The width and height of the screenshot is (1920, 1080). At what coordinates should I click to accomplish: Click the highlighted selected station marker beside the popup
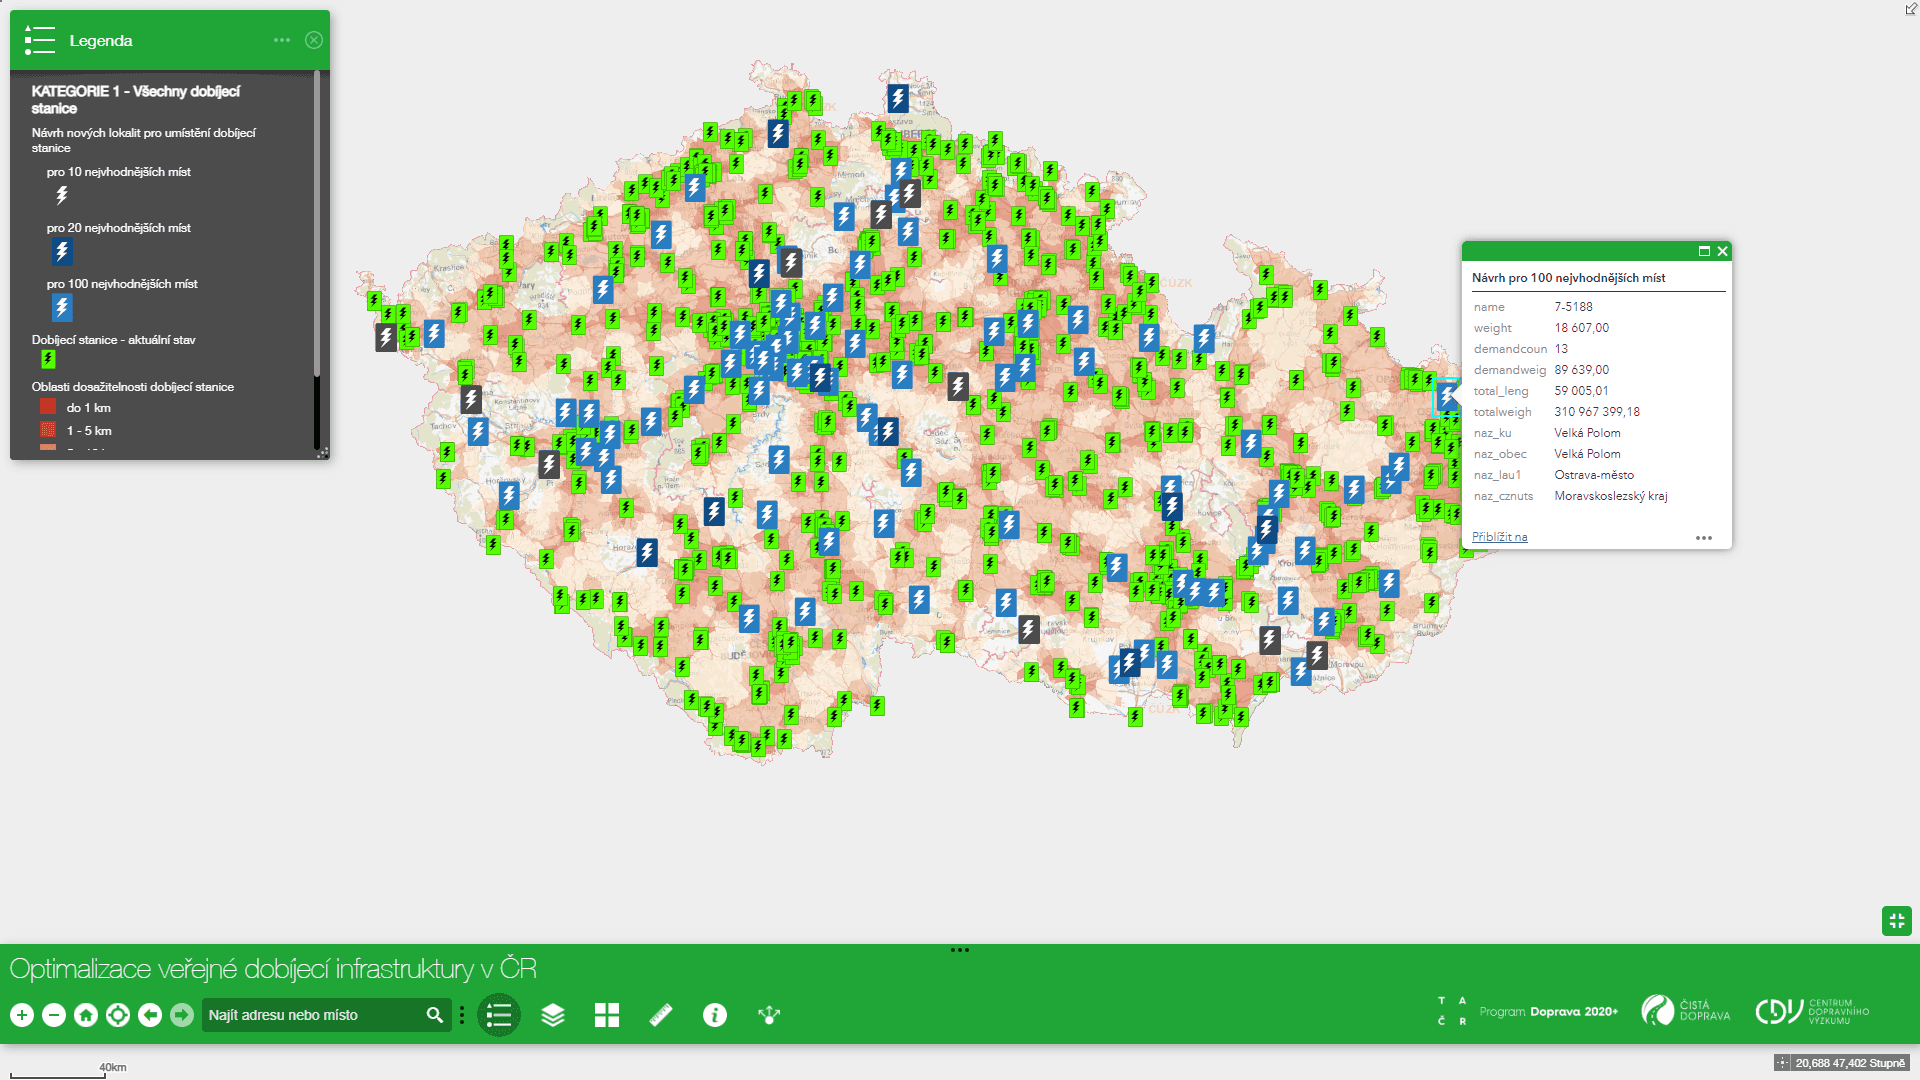click(x=1446, y=397)
